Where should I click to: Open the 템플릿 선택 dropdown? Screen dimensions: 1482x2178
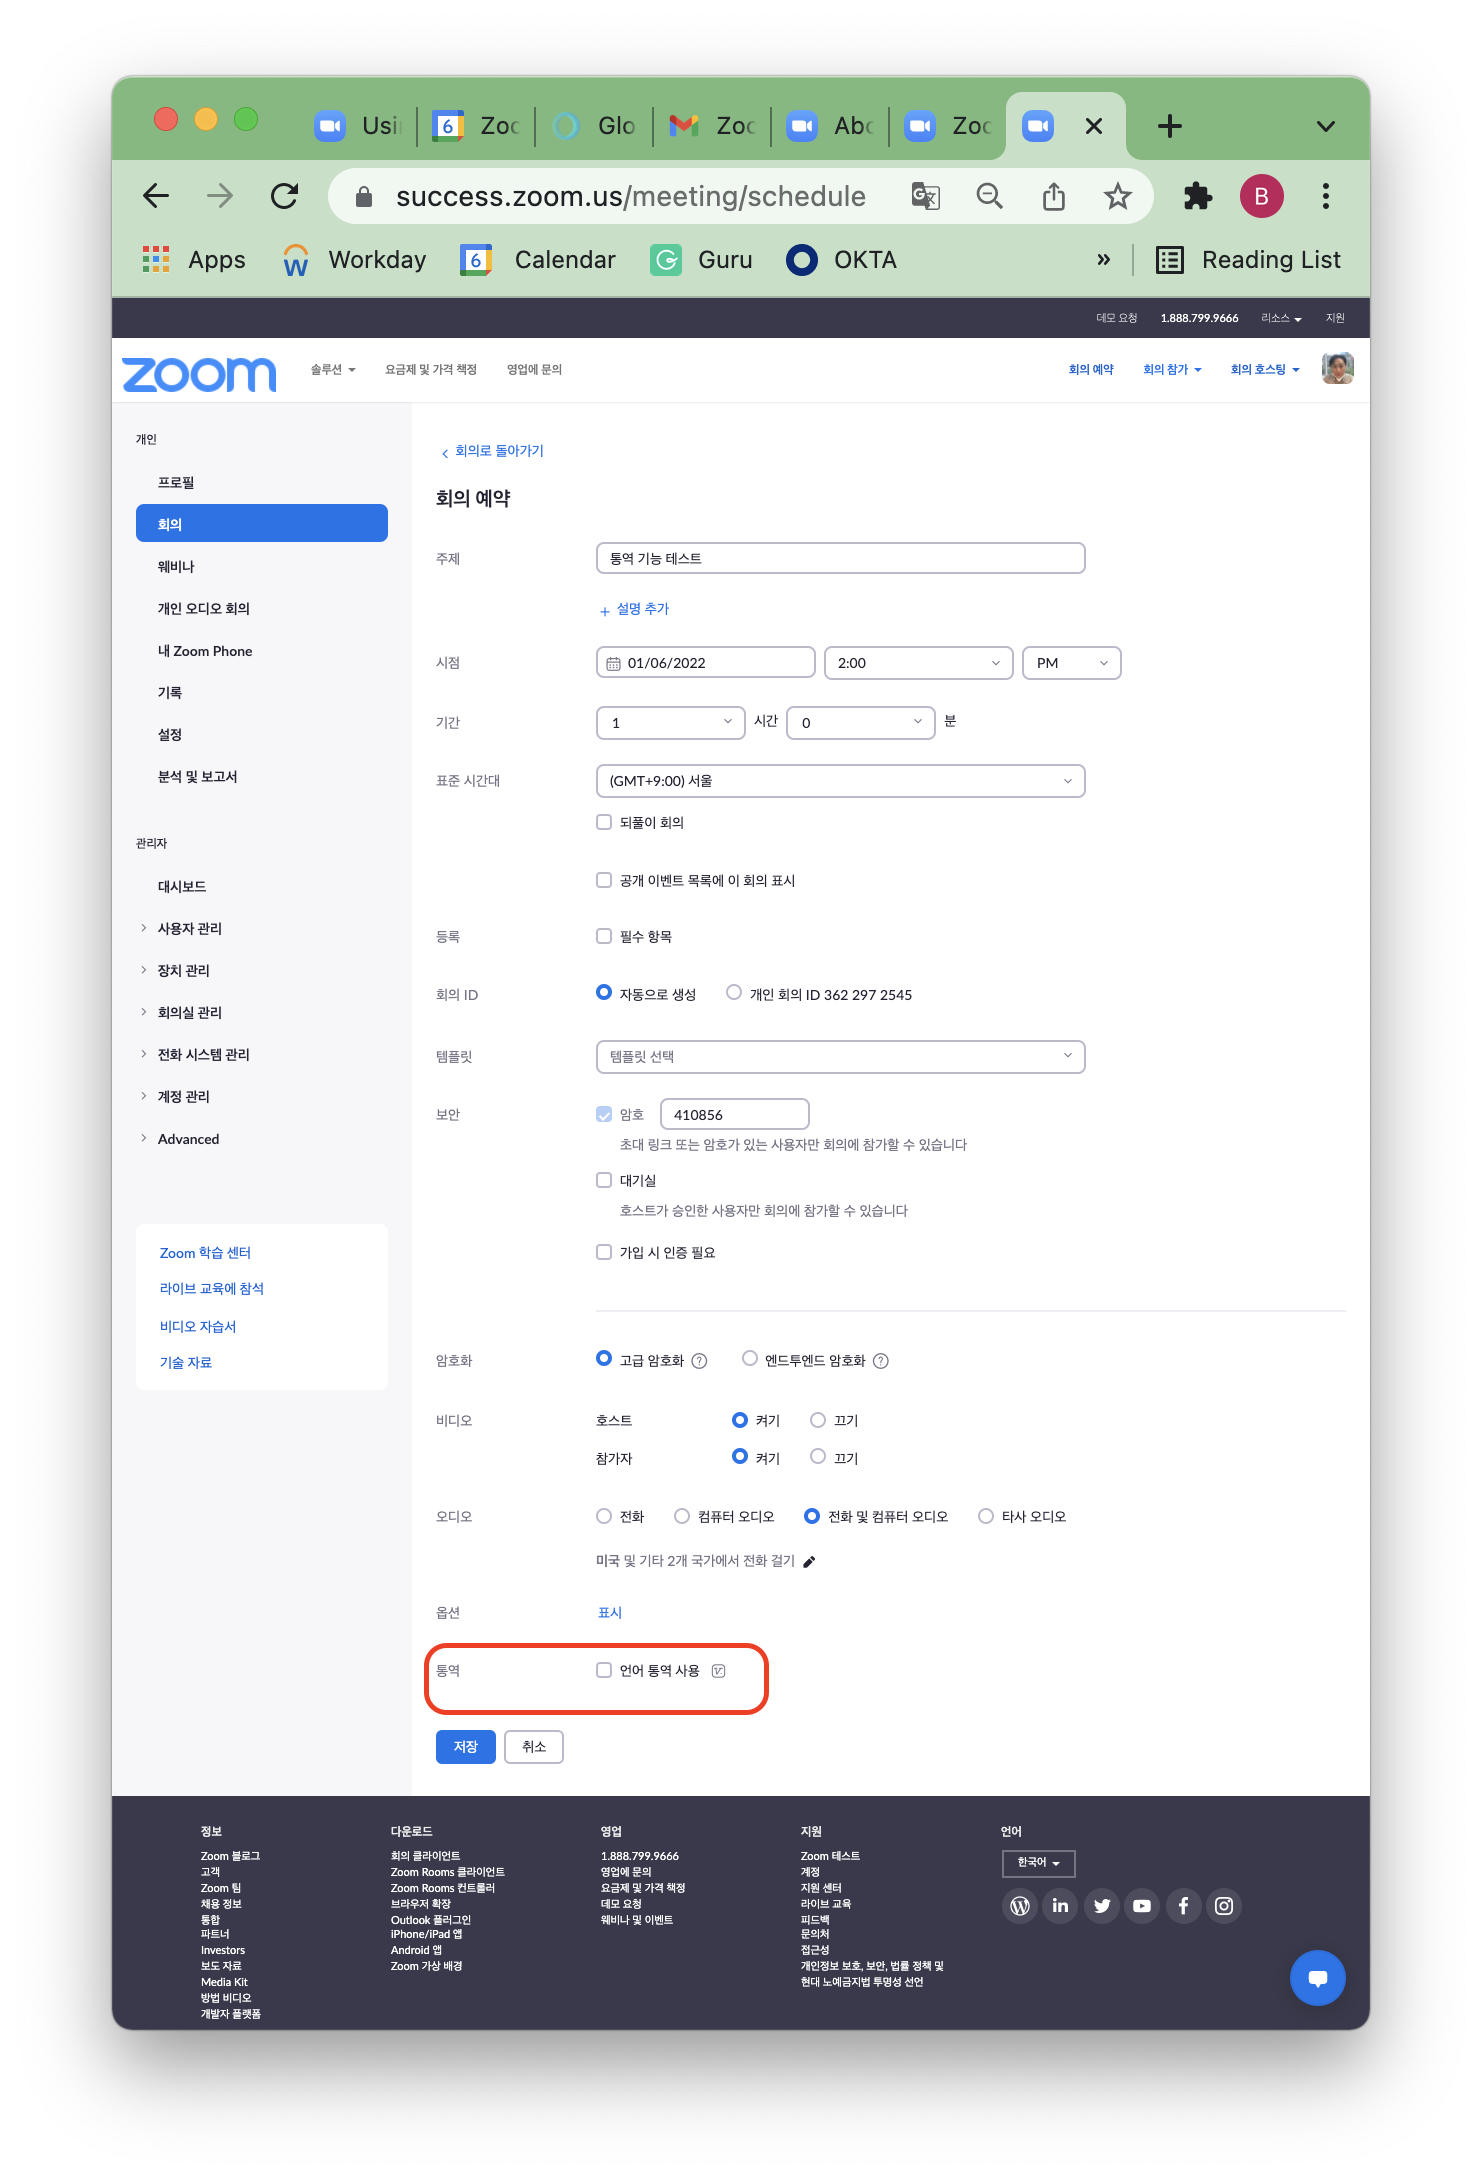click(x=841, y=1057)
